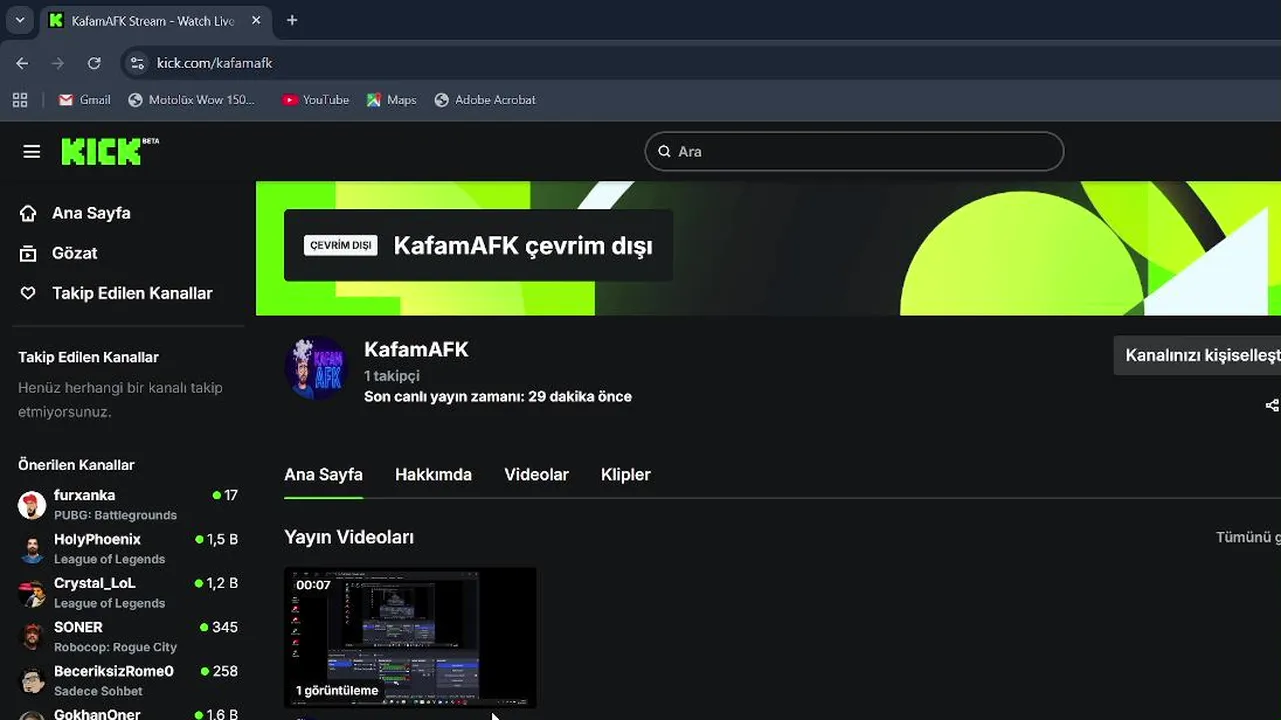Switch to the Klipler tab
This screenshot has width=1281, height=720.
pos(625,475)
